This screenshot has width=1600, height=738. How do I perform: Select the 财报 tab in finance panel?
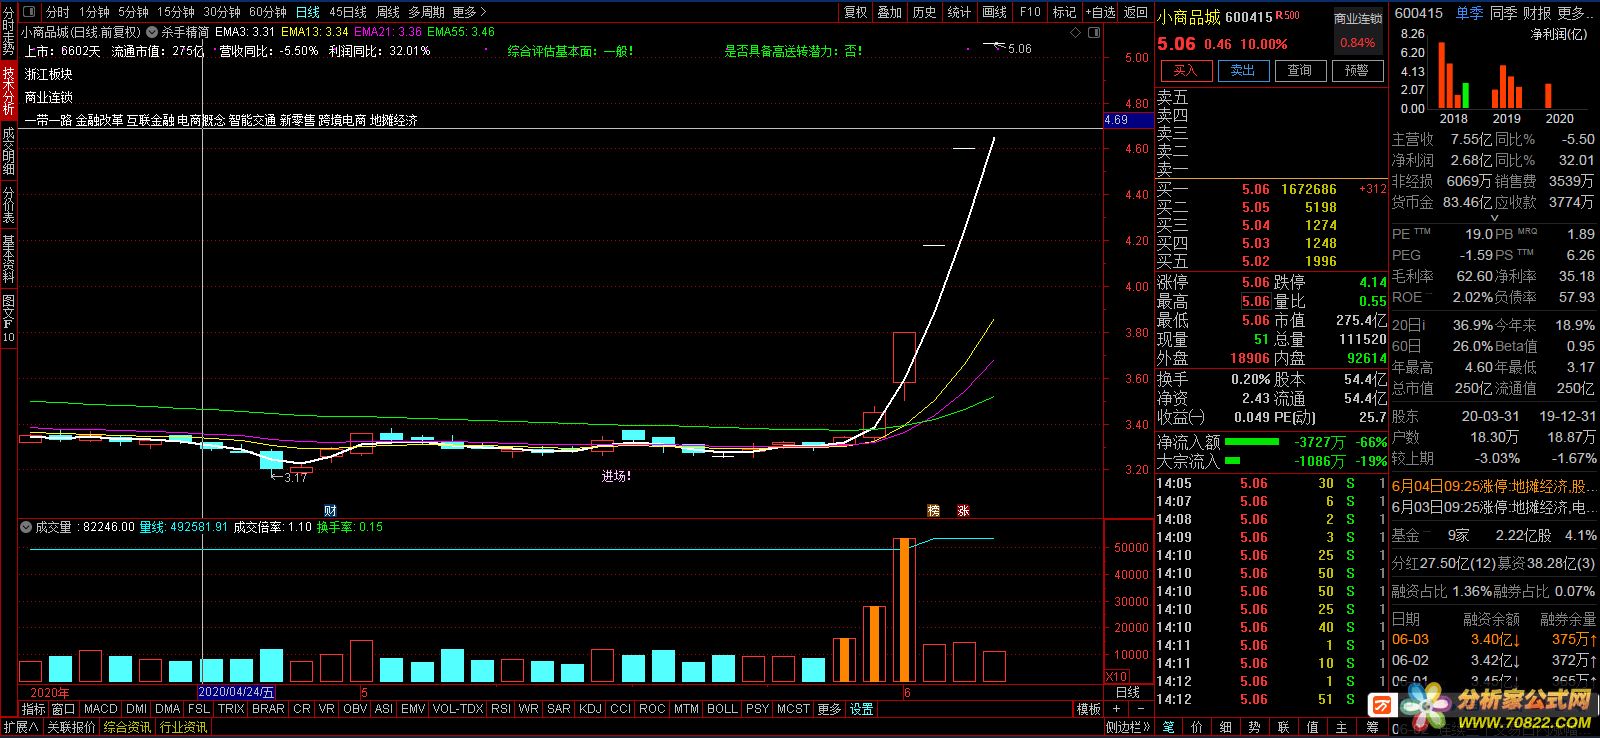[x=1537, y=13]
